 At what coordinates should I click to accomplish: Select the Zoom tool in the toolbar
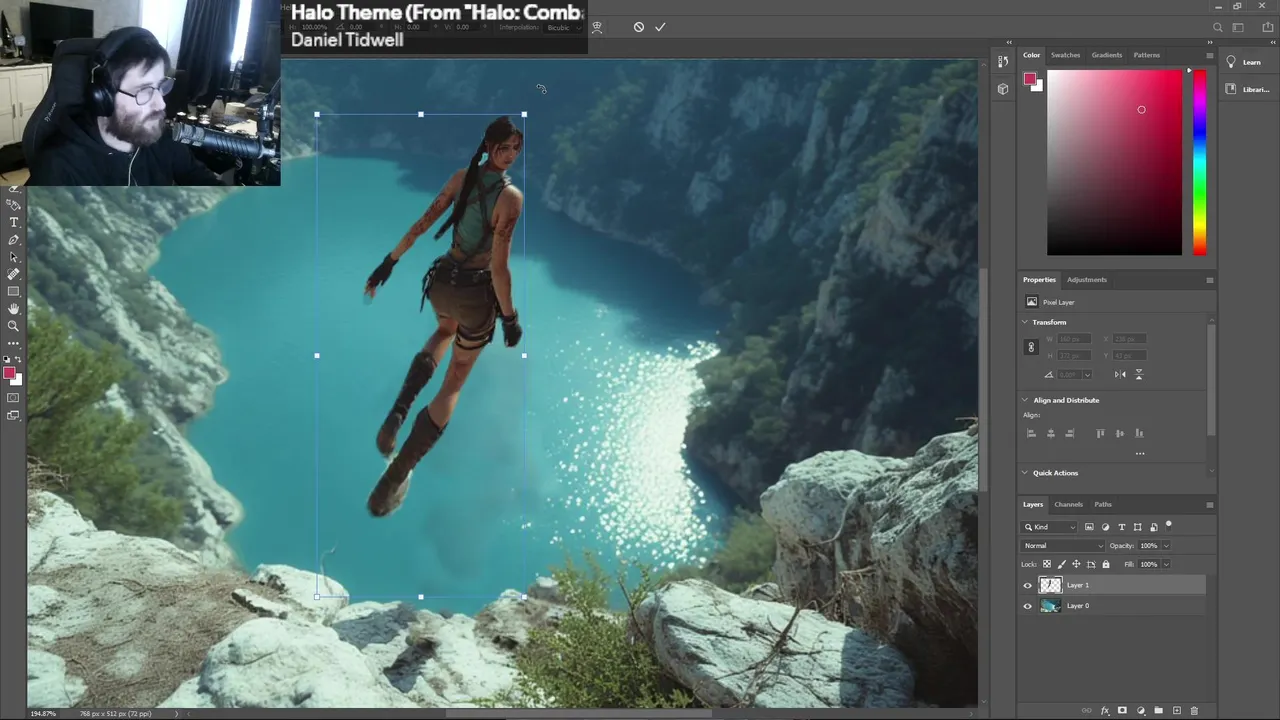pyautogui.click(x=13, y=326)
